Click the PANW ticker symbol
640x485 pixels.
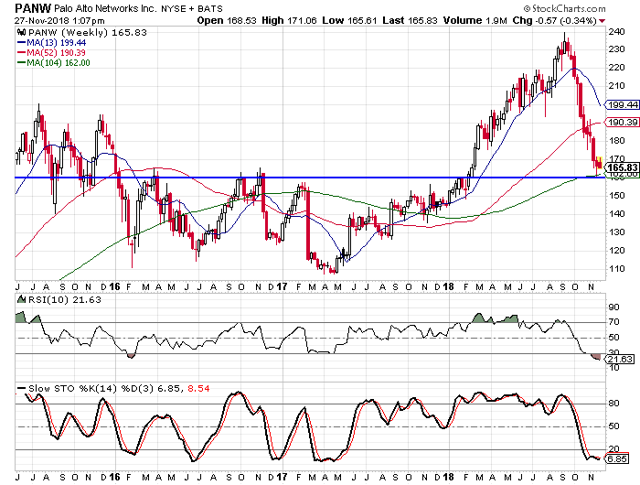click(x=33, y=8)
